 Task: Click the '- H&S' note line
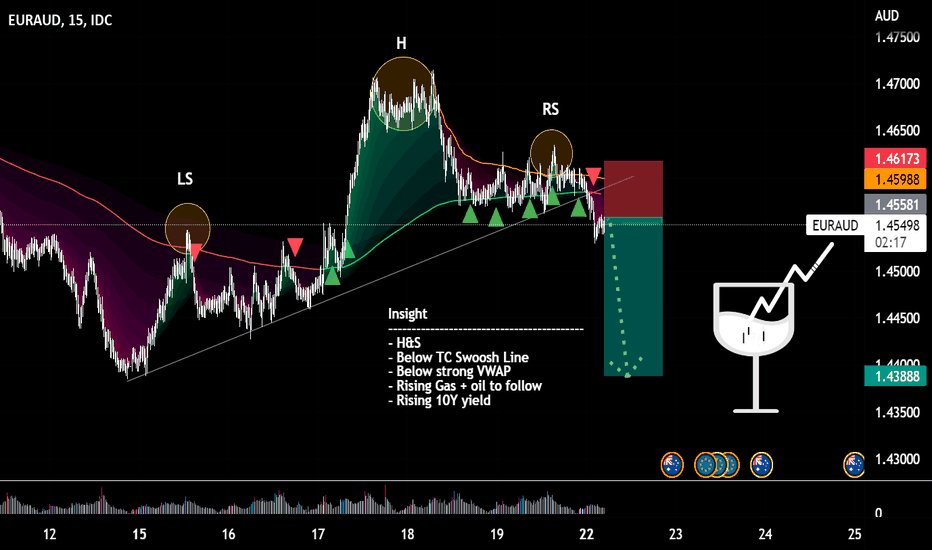404,343
